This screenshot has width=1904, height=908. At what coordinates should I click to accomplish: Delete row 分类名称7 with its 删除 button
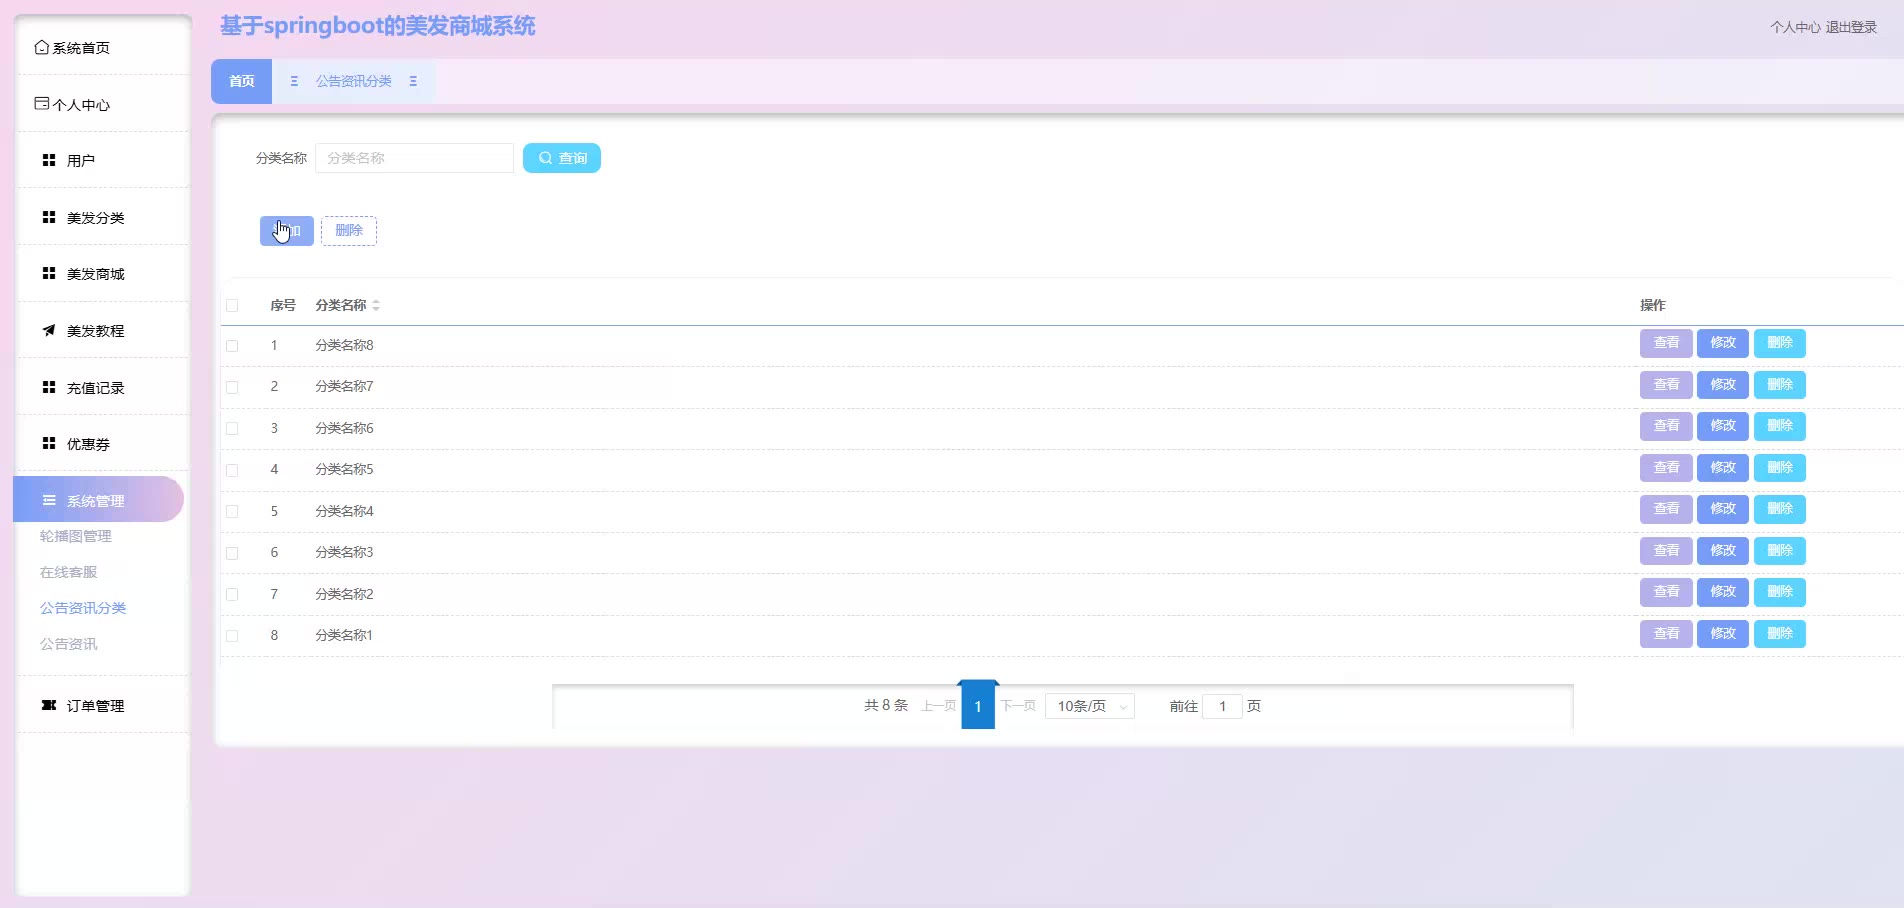[x=1780, y=385]
